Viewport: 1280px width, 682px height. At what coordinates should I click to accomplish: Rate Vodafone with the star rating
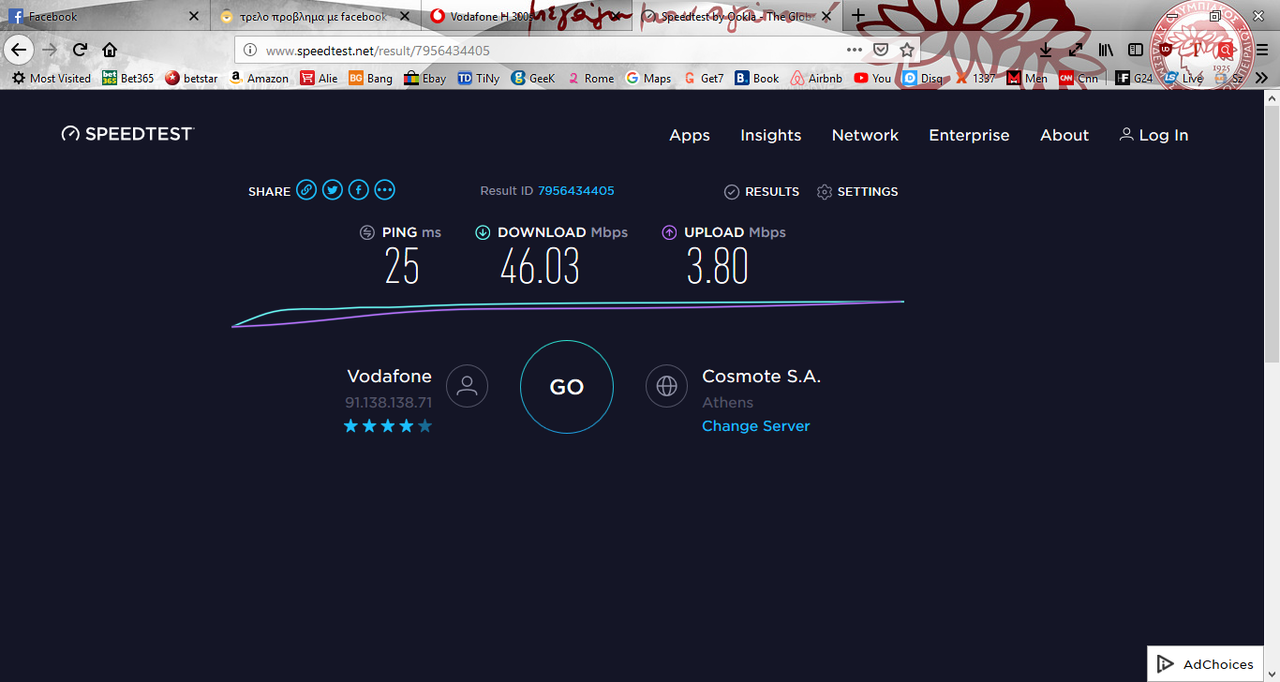click(x=388, y=426)
